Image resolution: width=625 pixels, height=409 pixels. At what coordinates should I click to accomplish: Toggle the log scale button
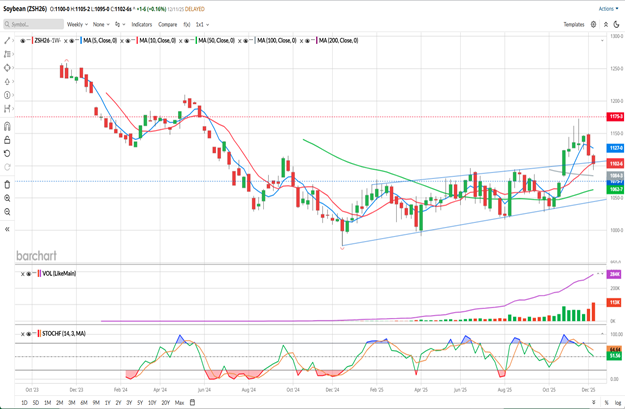tap(617, 403)
